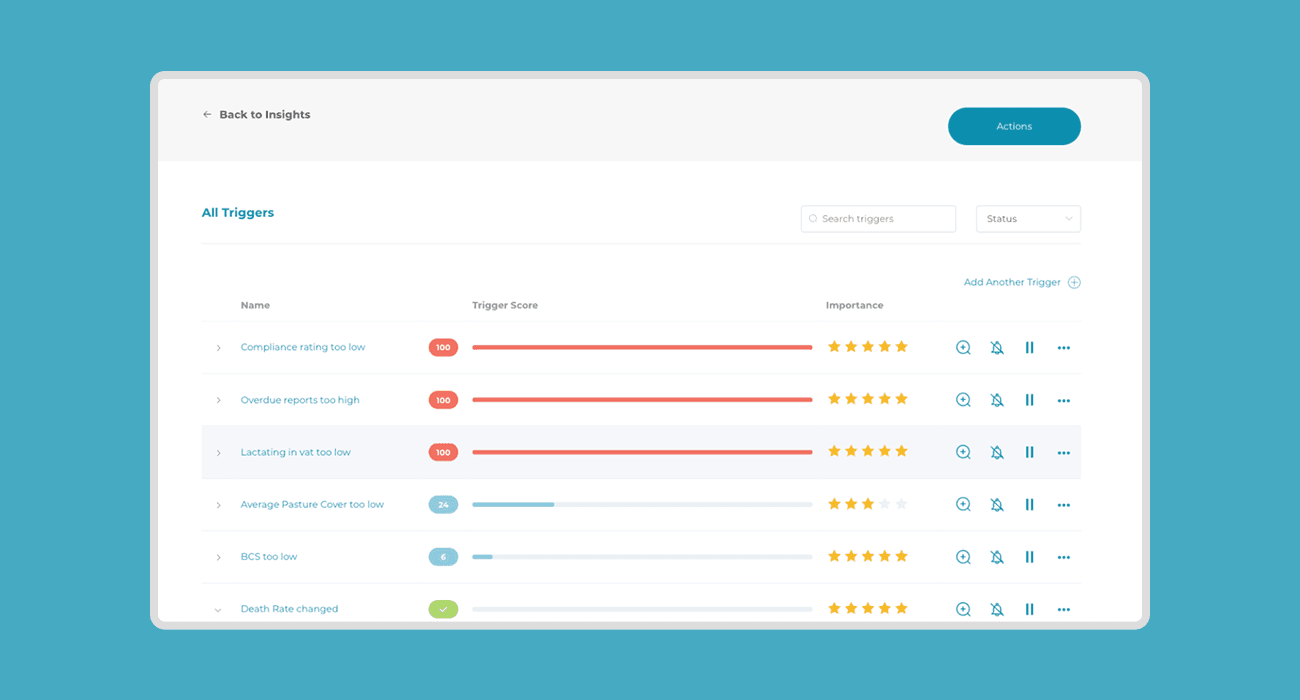Set fourth star rating for Average Pasture Cover
Viewport: 1300px width, 700px height.
[x=884, y=503]
